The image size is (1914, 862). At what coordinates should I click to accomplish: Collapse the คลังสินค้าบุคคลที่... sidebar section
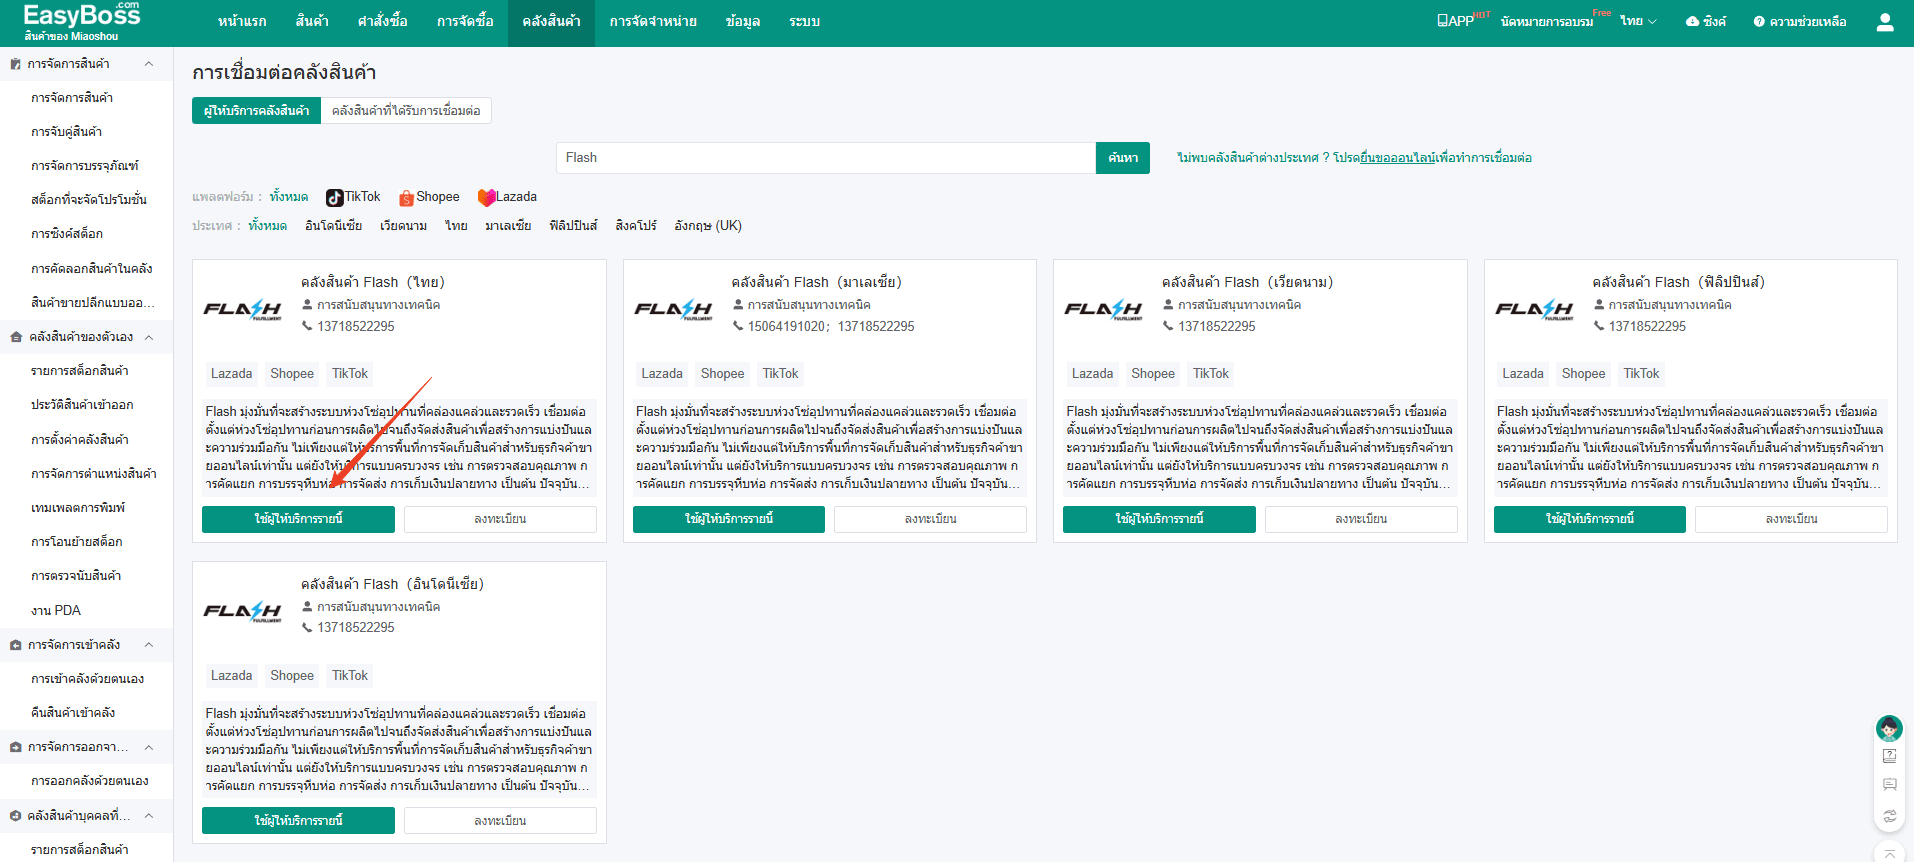(x=149, y=816)
